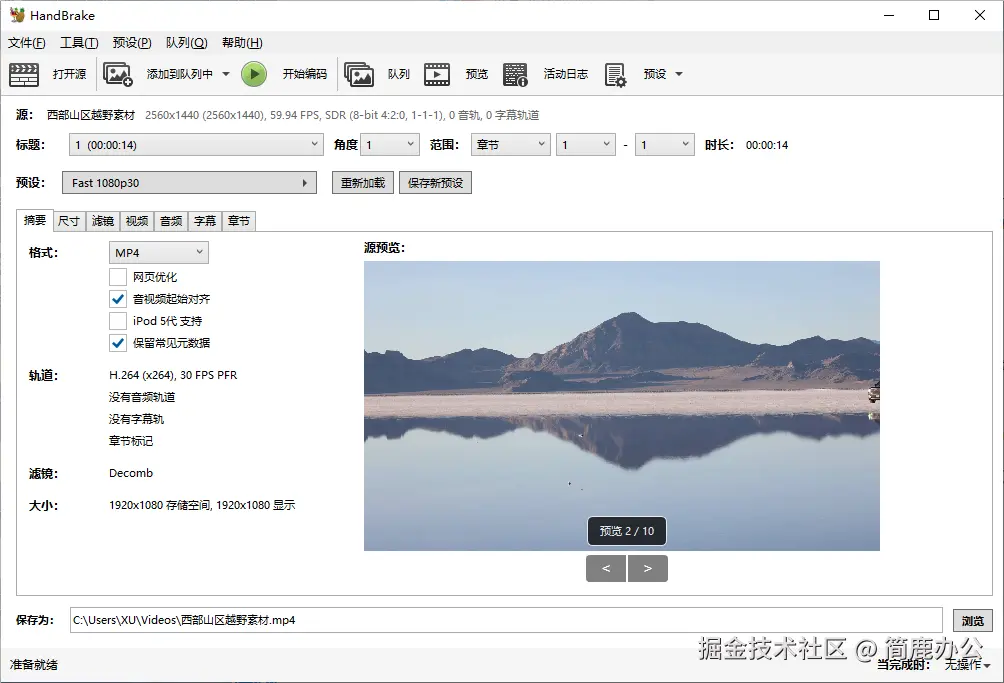Open the 文件(F) menu
The image size is (1004, 683).
click(27, 43)
